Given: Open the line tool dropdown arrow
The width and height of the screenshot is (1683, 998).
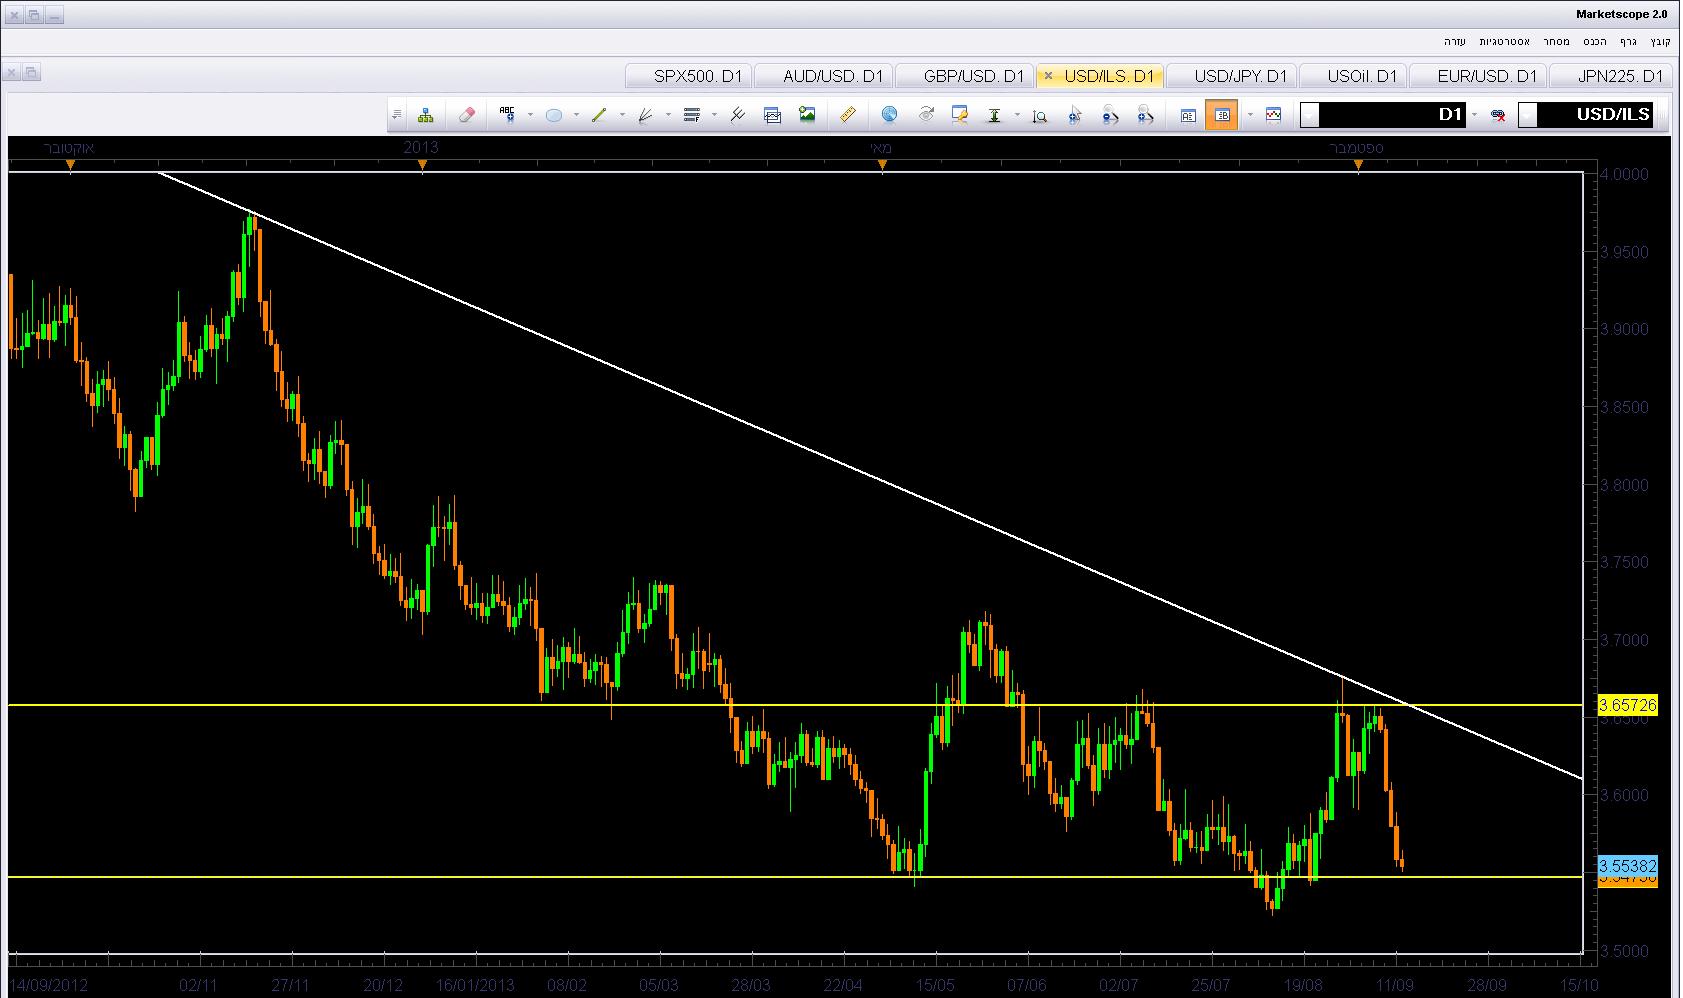Looking at the screenshot, I should 622,115.
